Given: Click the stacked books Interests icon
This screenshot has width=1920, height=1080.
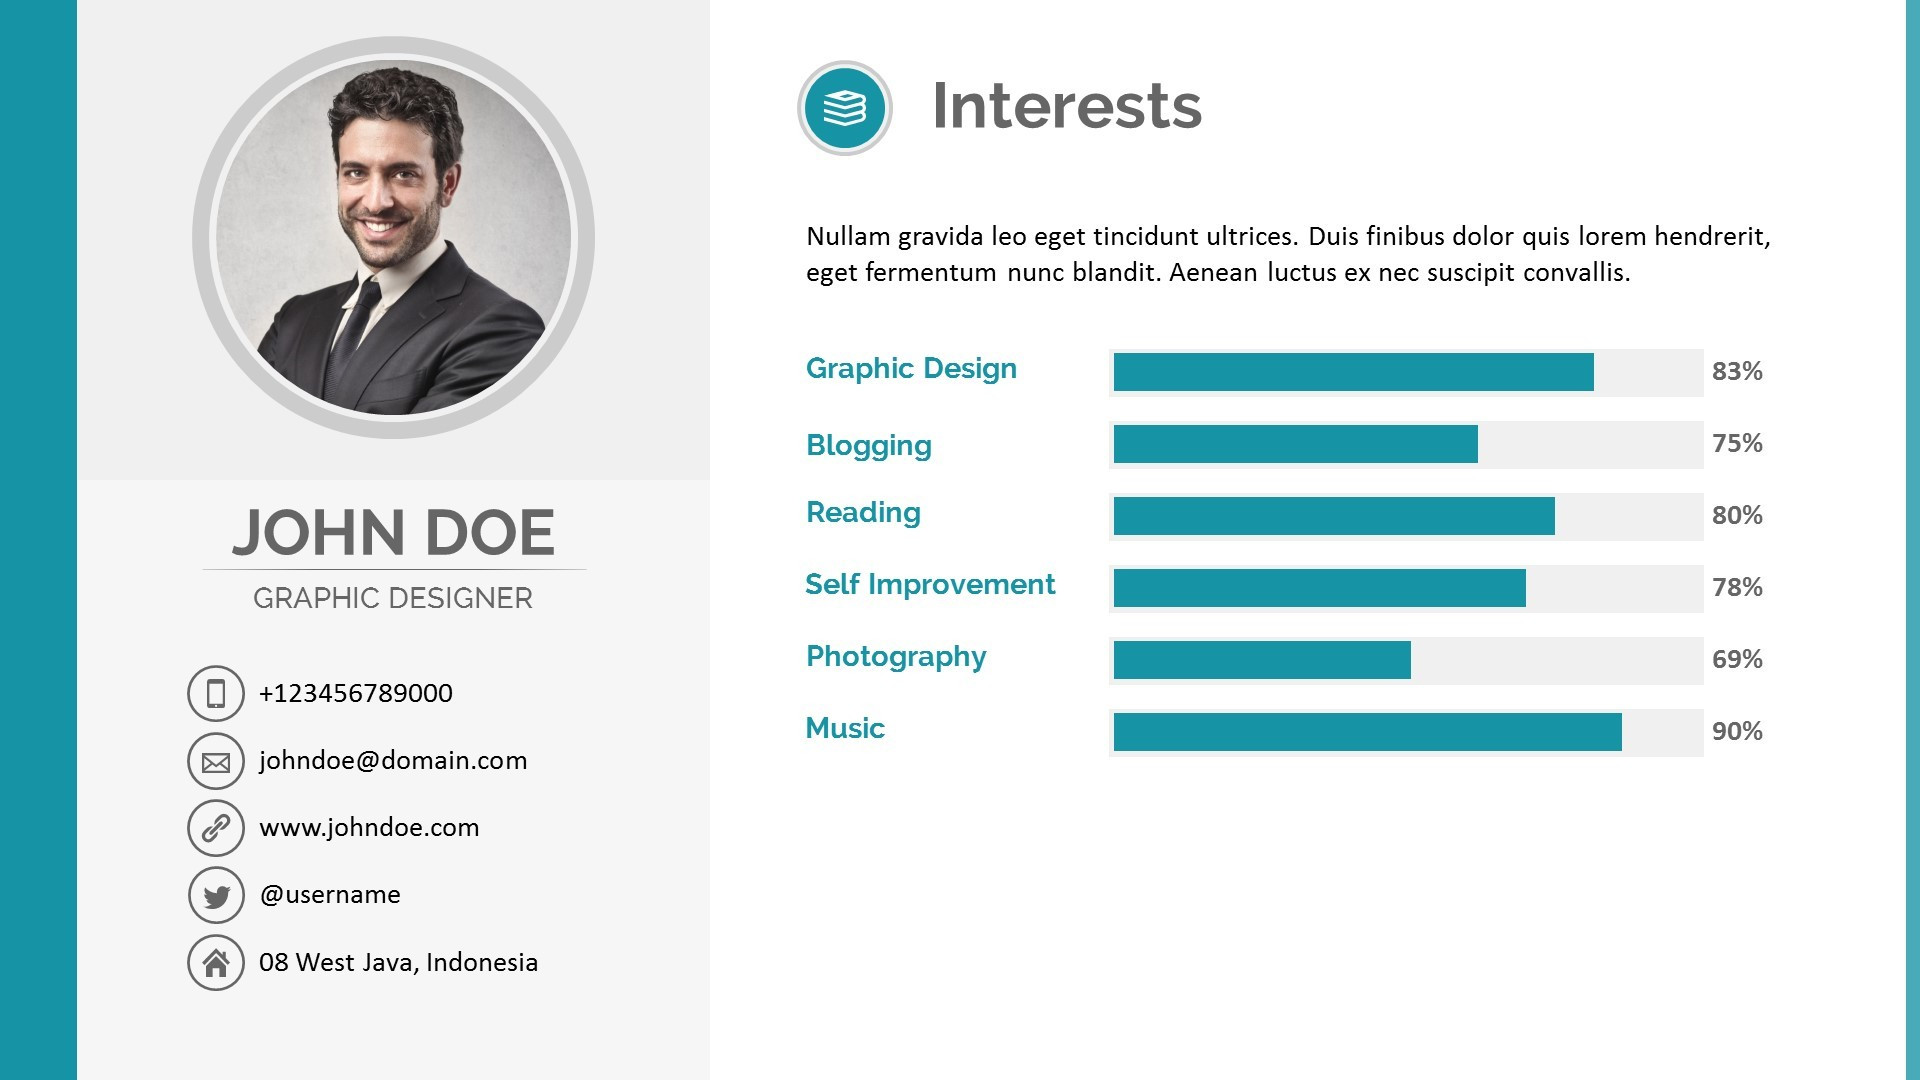Looking at the screenshot, I should click(845, 108).
